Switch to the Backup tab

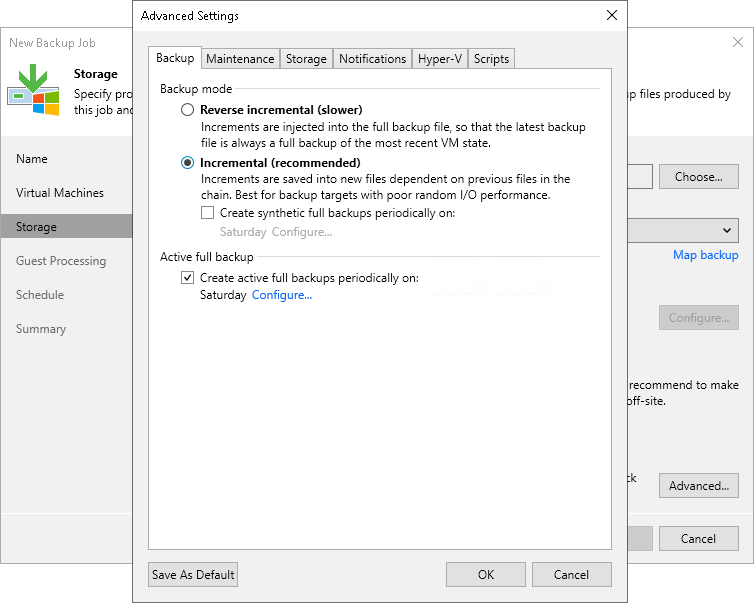[175, 58]
